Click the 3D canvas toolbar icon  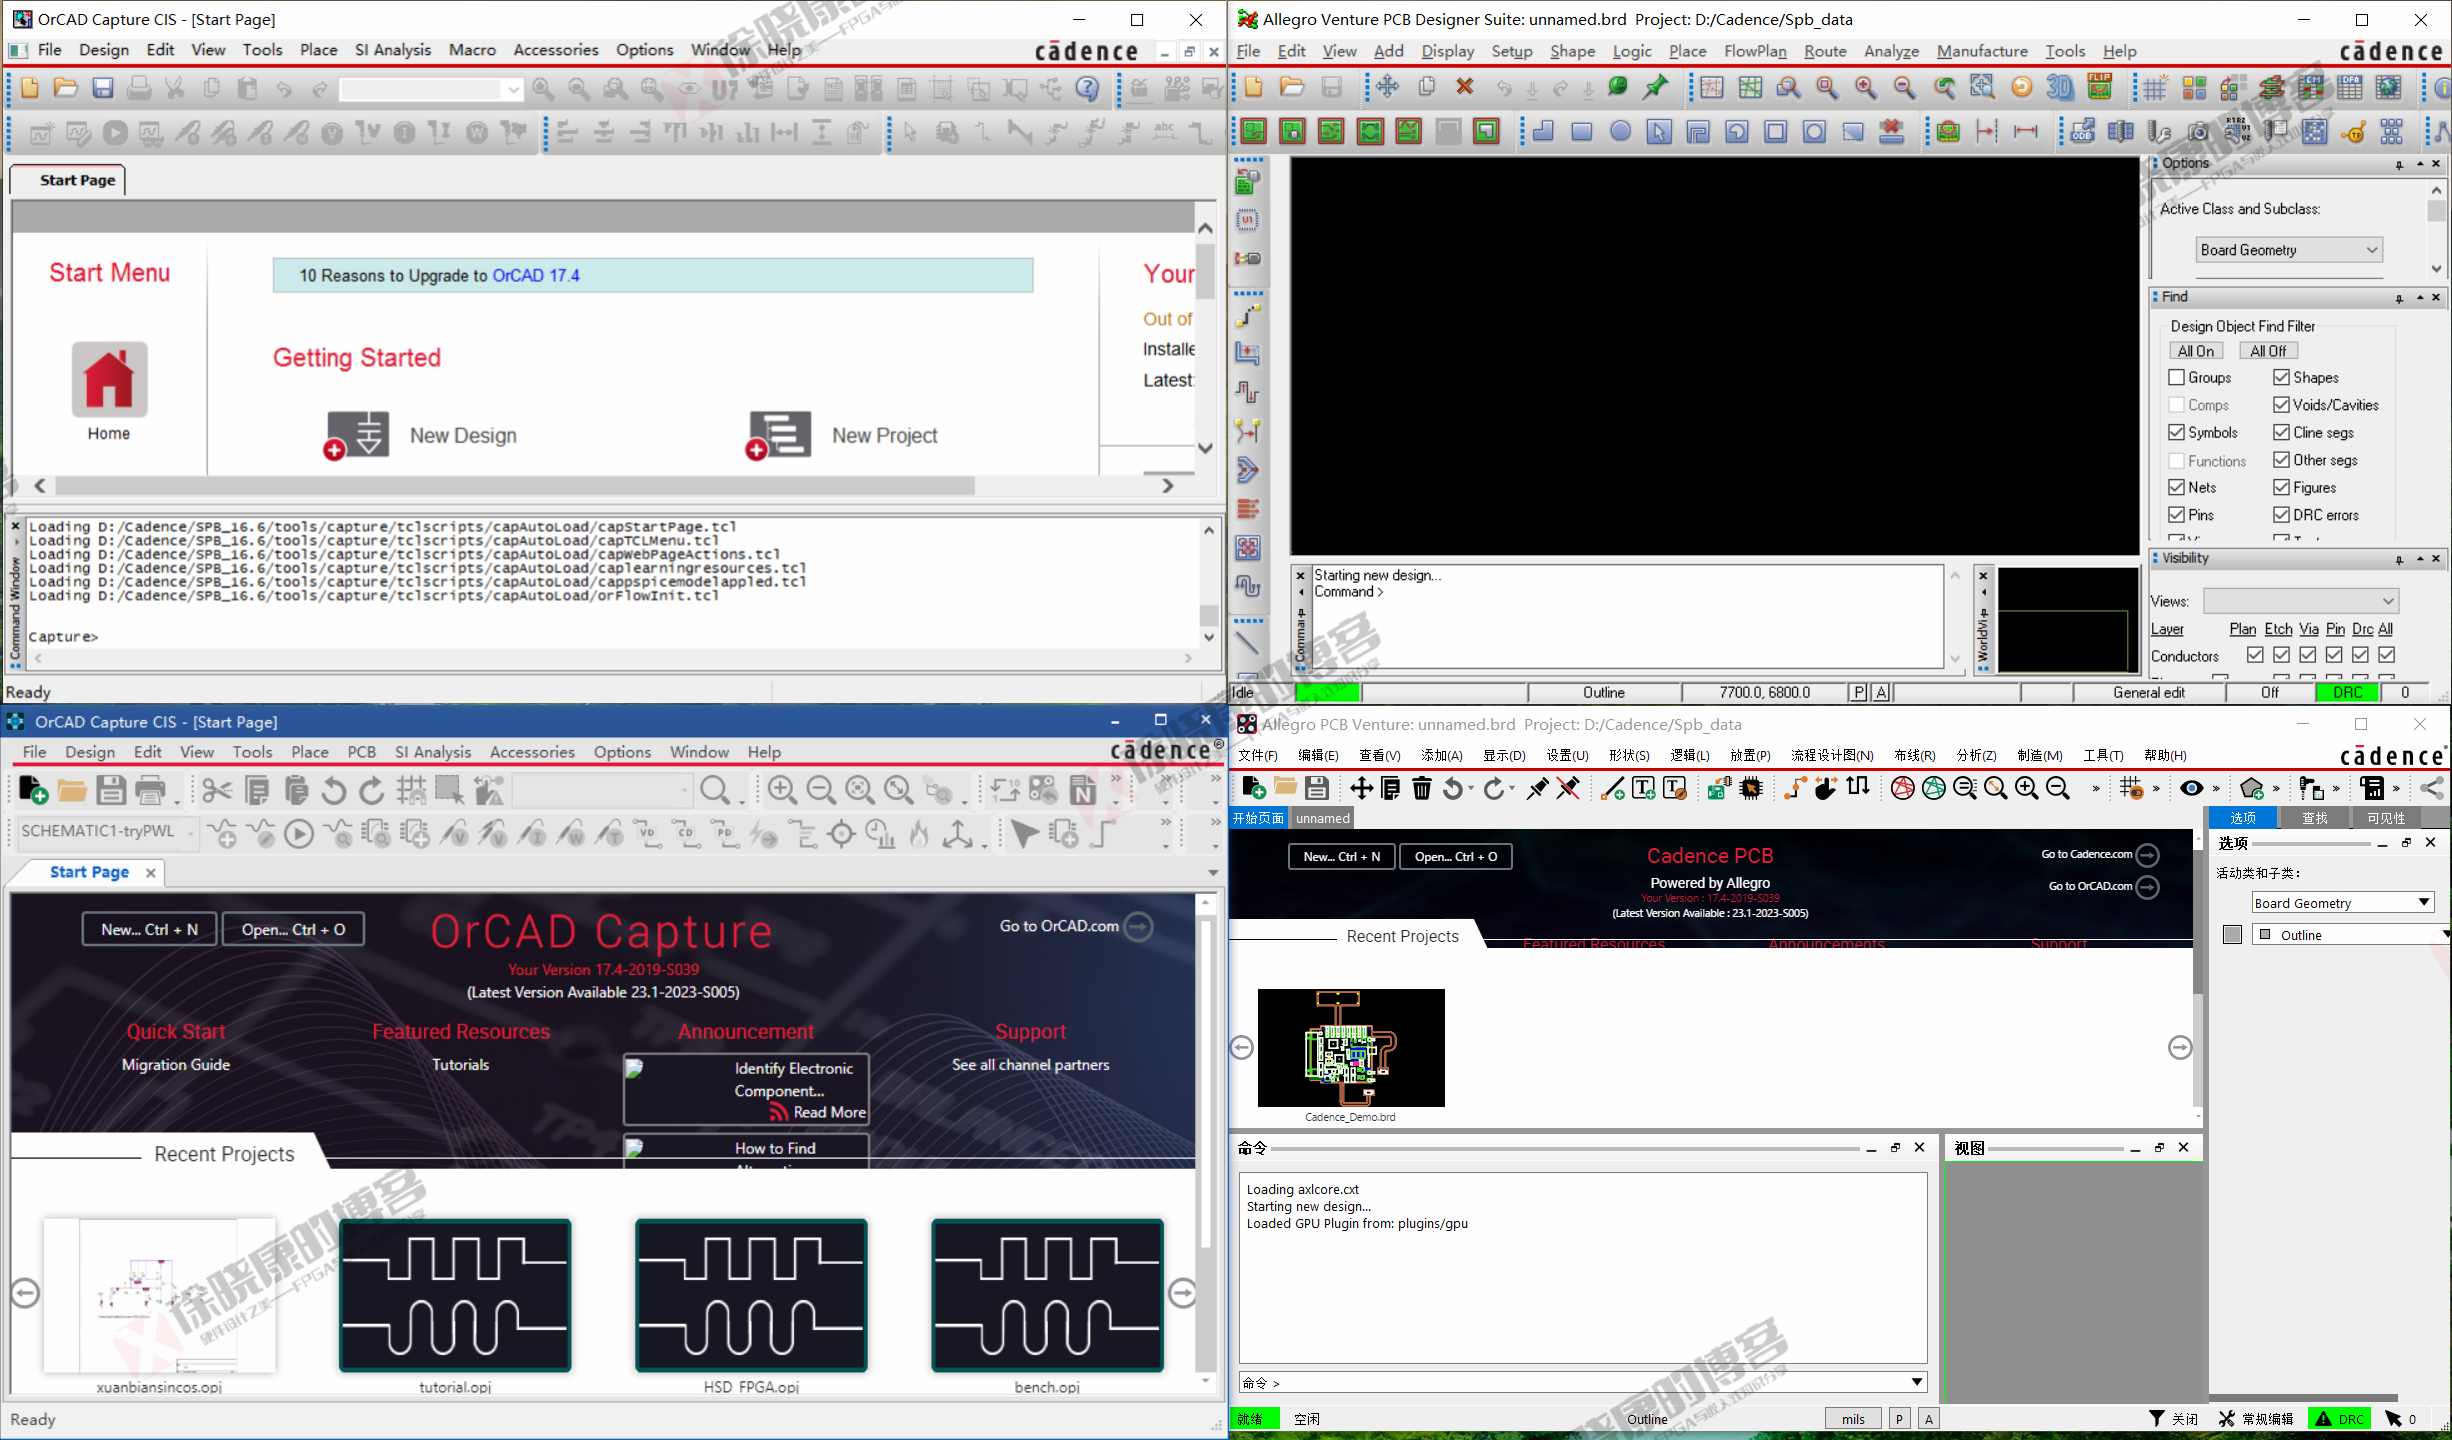(x=2060, y=88)
